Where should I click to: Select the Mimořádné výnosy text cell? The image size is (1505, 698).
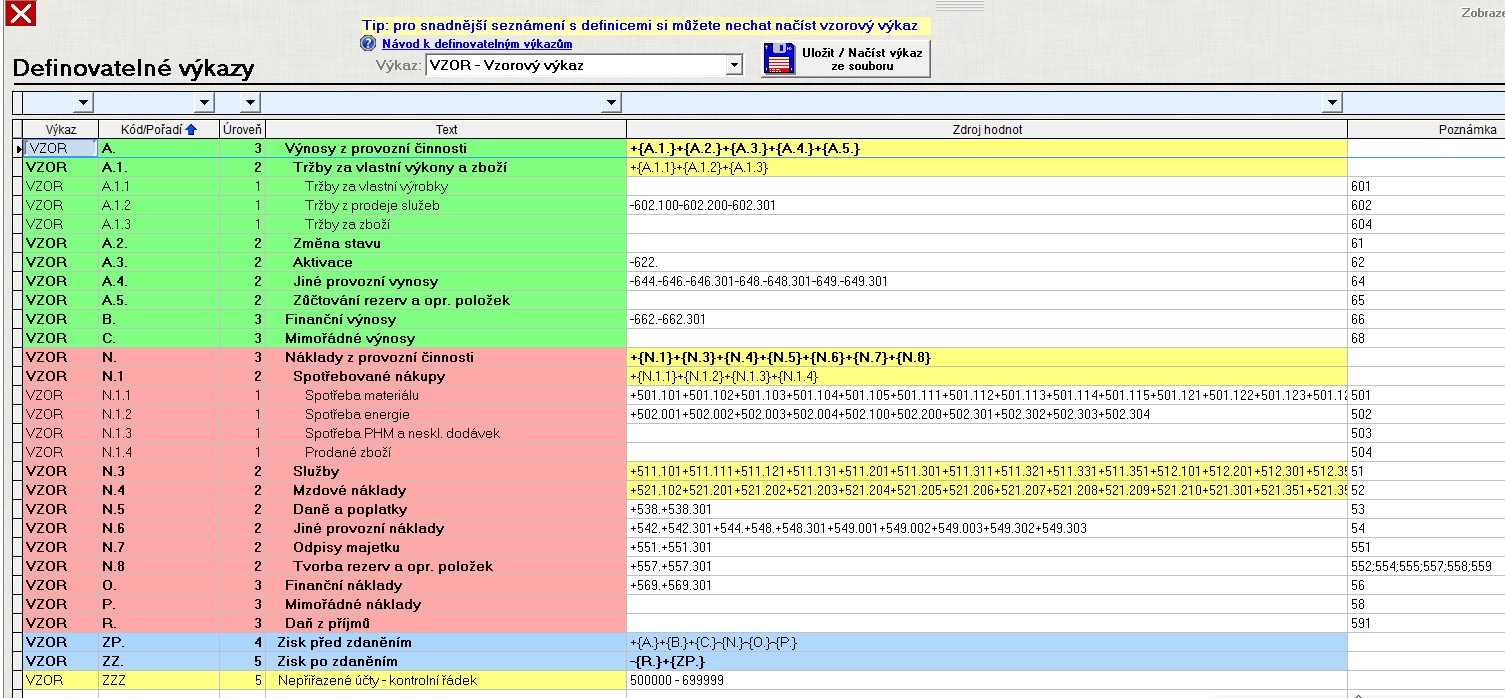446,338
